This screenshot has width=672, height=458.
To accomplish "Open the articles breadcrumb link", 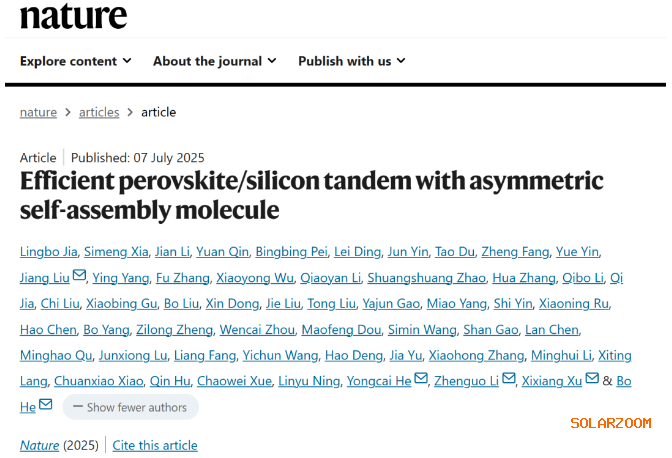I will point(99,112).
